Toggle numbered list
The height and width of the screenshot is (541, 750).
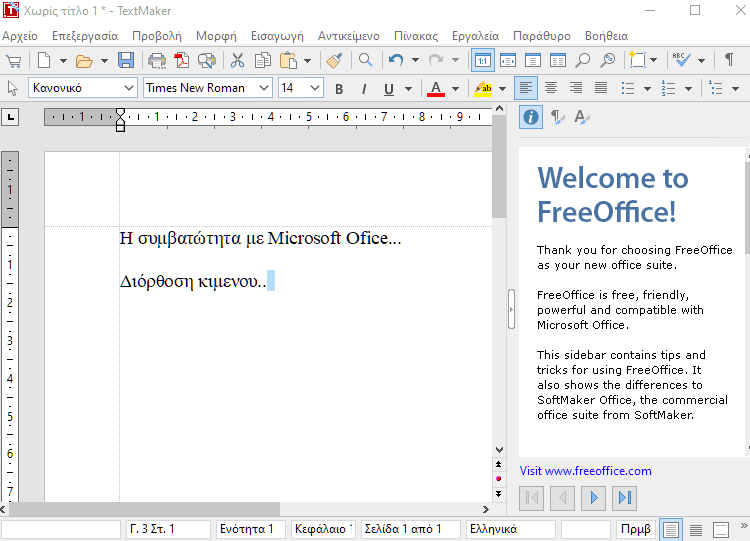tap(668, 88)
